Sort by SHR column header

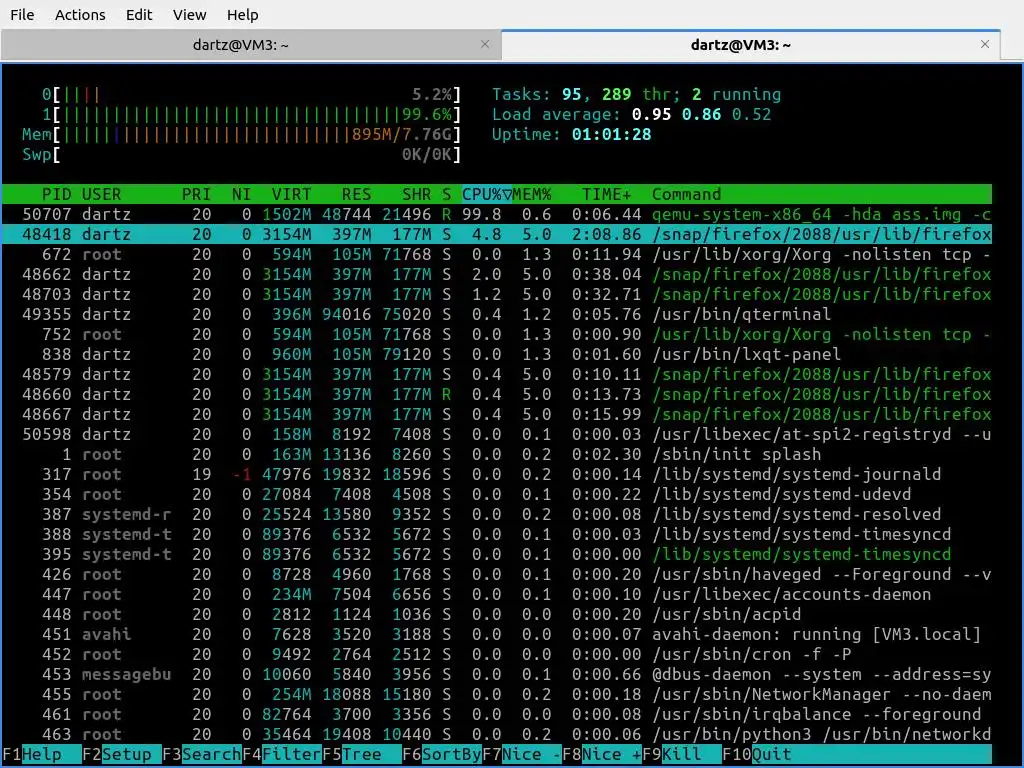416,194
